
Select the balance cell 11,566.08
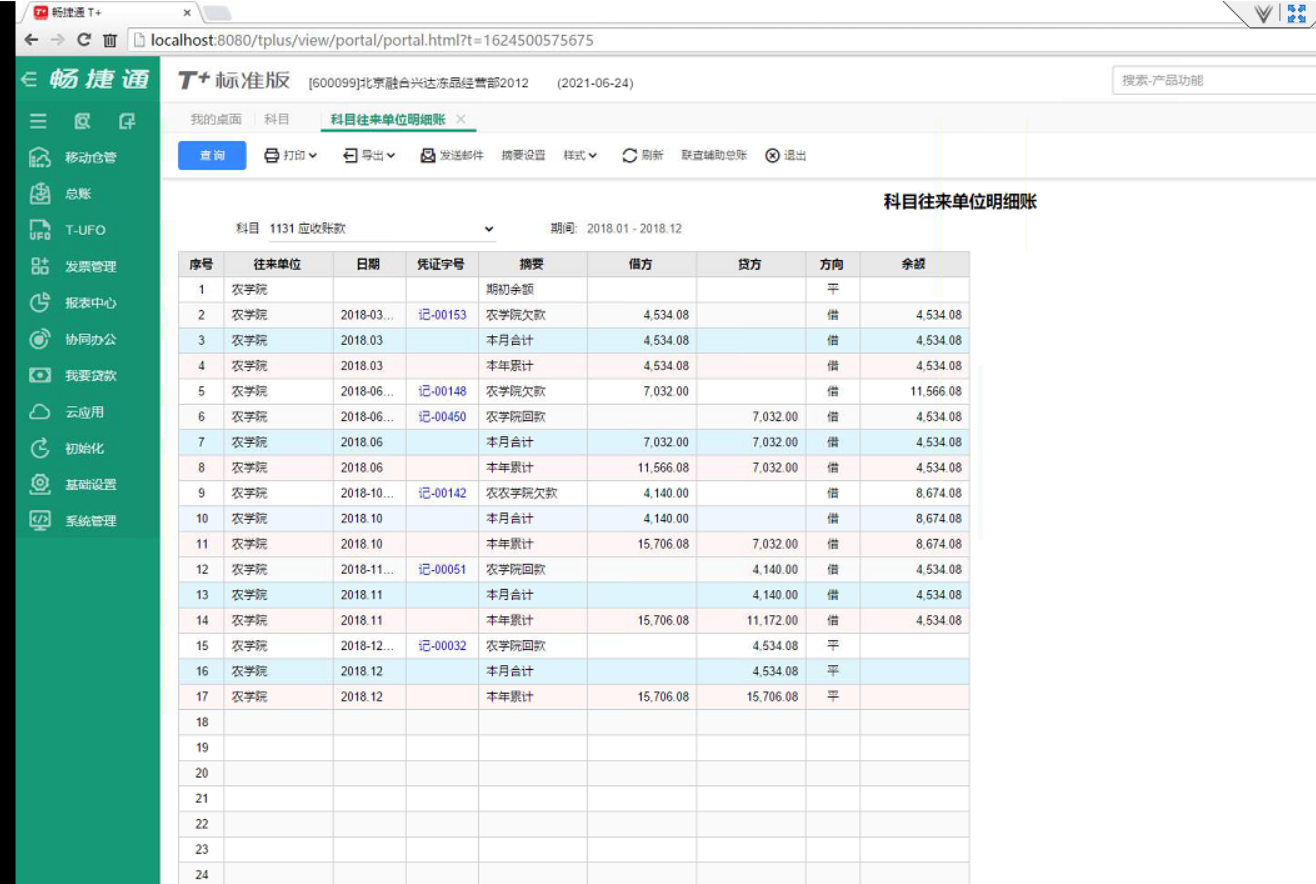click(914, 391)
